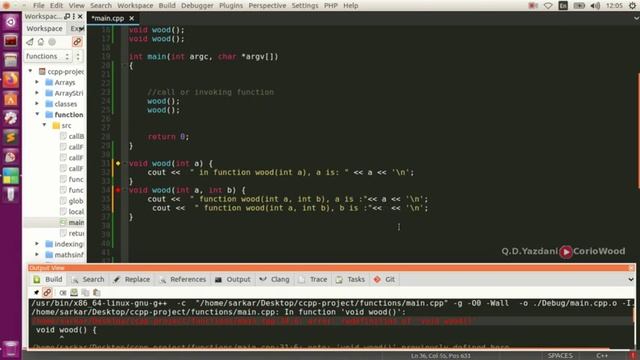Viewport: 640px width, 360px height.
Task: Switch to the References output tab
Action: pos(183,280)
